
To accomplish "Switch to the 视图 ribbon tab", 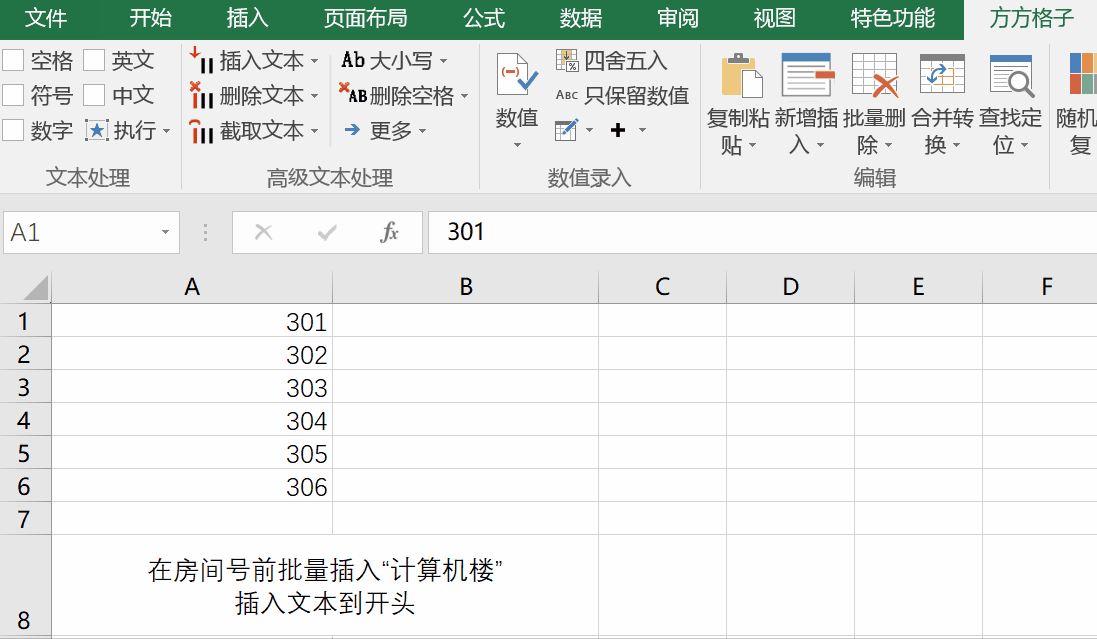I will (774, 18).
